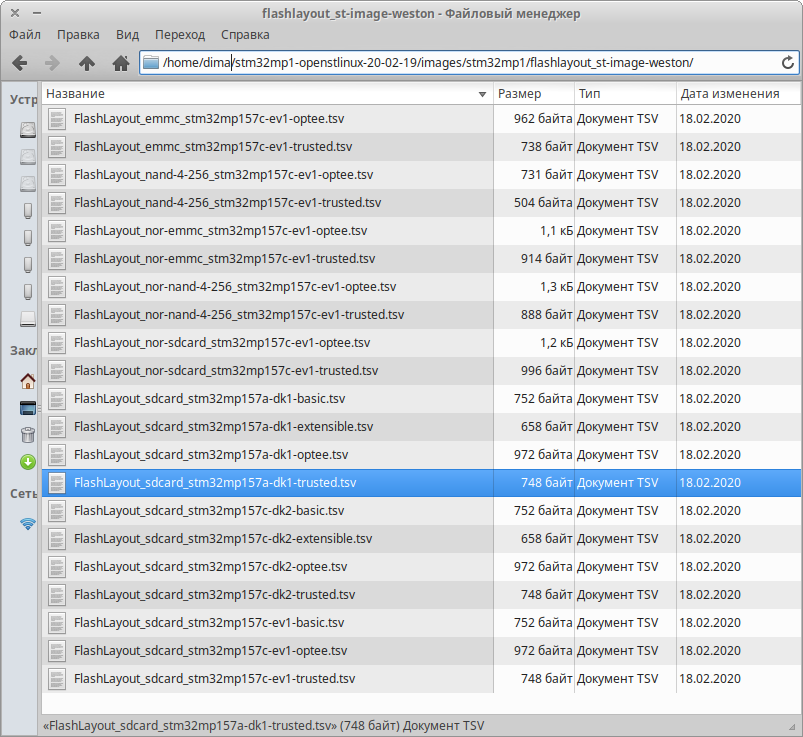
Task: Click the folder icon in the path bar
Action: 151,63
